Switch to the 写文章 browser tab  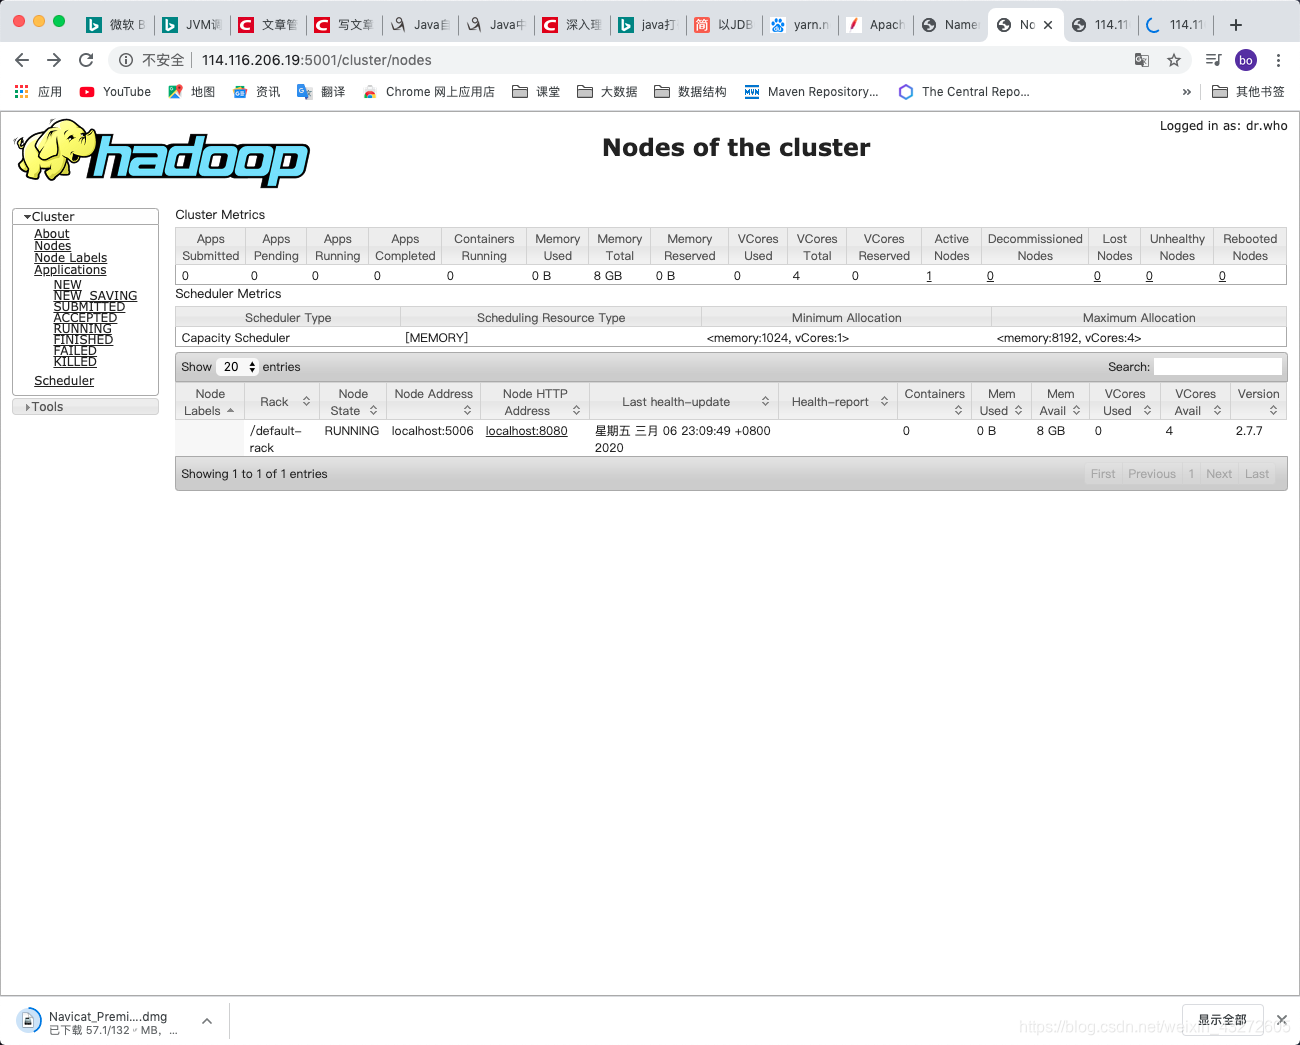pos(345,25)
